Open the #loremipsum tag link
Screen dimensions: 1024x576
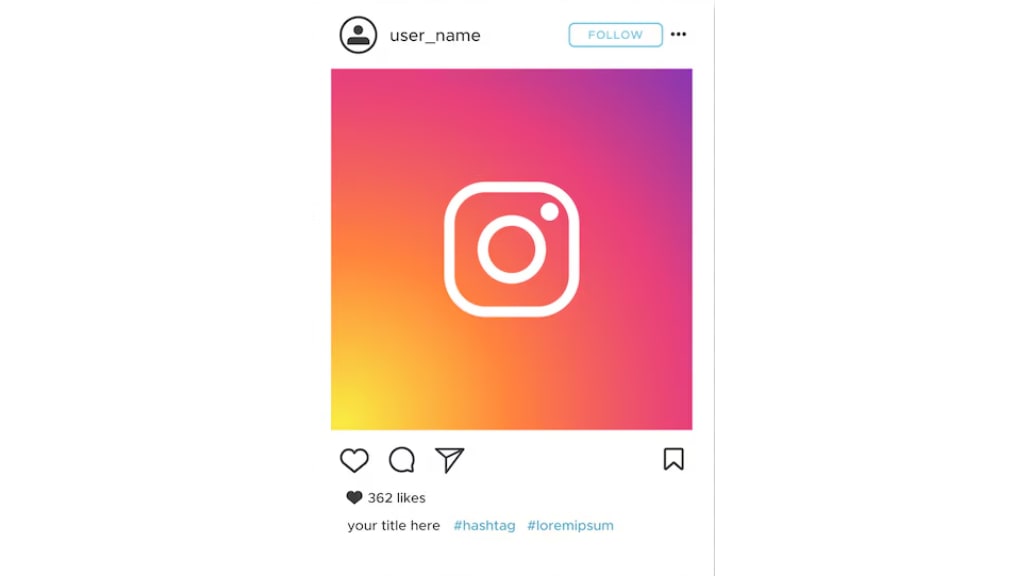point(570,525)
